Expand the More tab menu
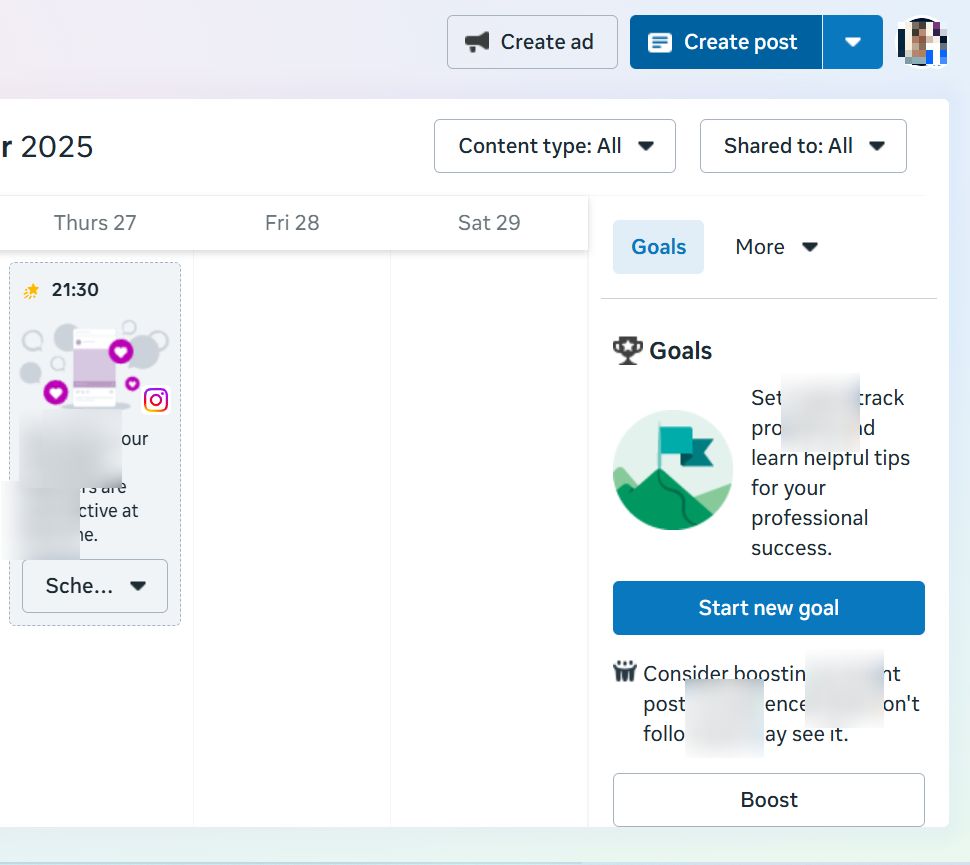 pos(777,247)
